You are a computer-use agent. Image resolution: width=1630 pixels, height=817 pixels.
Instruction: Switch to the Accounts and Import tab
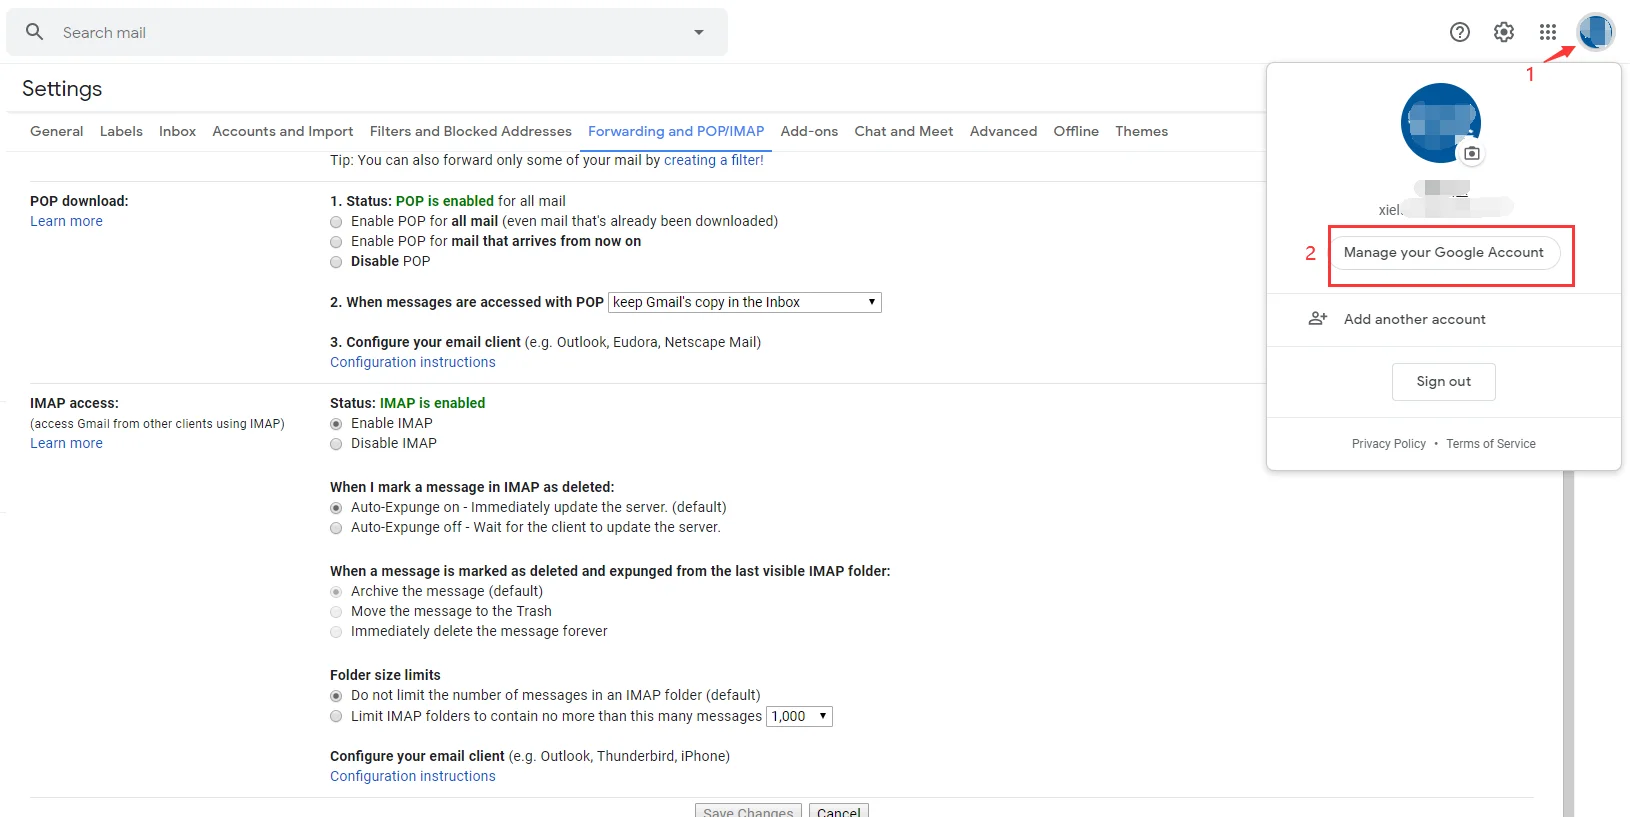pyautogui.click(x=282, y=131)
